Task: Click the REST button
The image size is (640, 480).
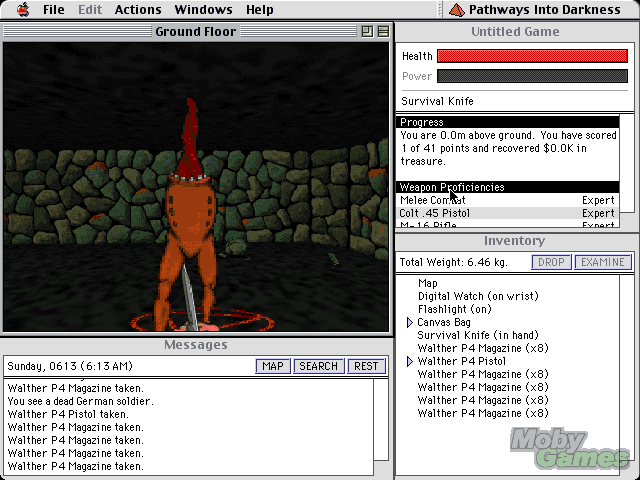Action: coord(366,366)
